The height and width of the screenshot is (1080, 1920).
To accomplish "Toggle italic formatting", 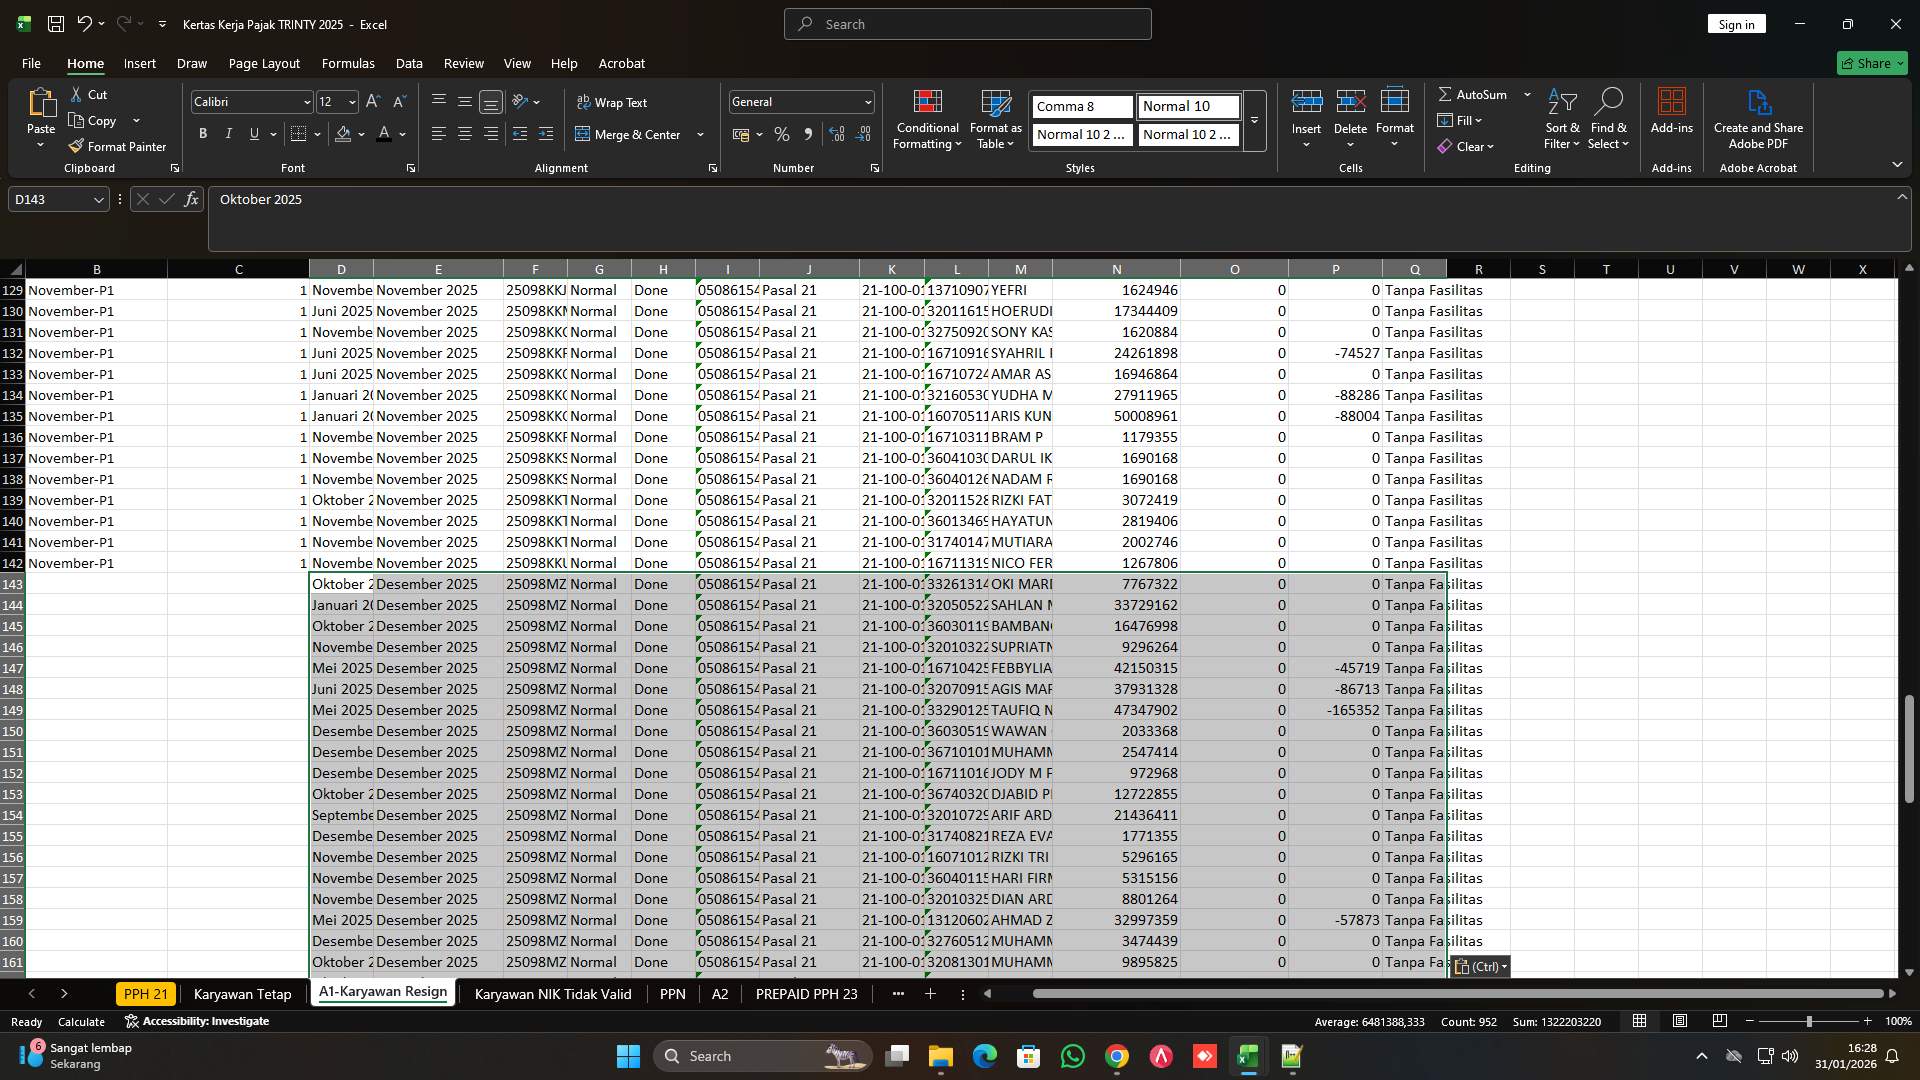I will [x=228, y=133].
